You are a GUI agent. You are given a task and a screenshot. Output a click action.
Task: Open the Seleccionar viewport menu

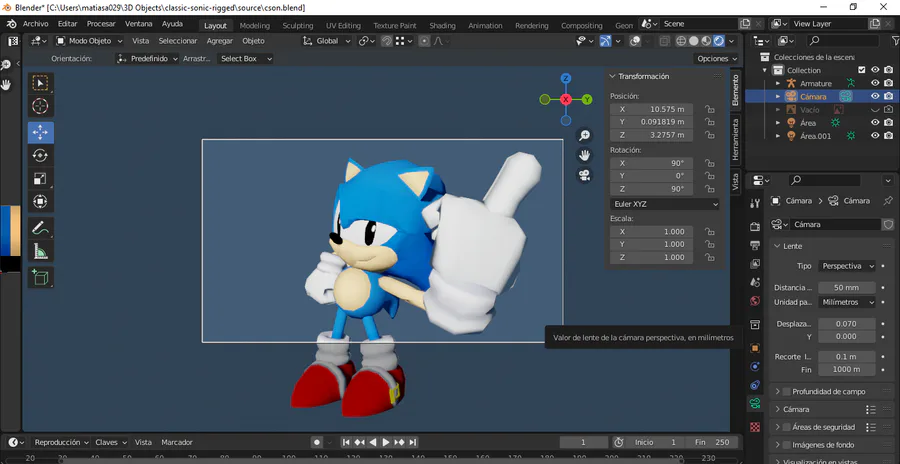coord(178,41)
